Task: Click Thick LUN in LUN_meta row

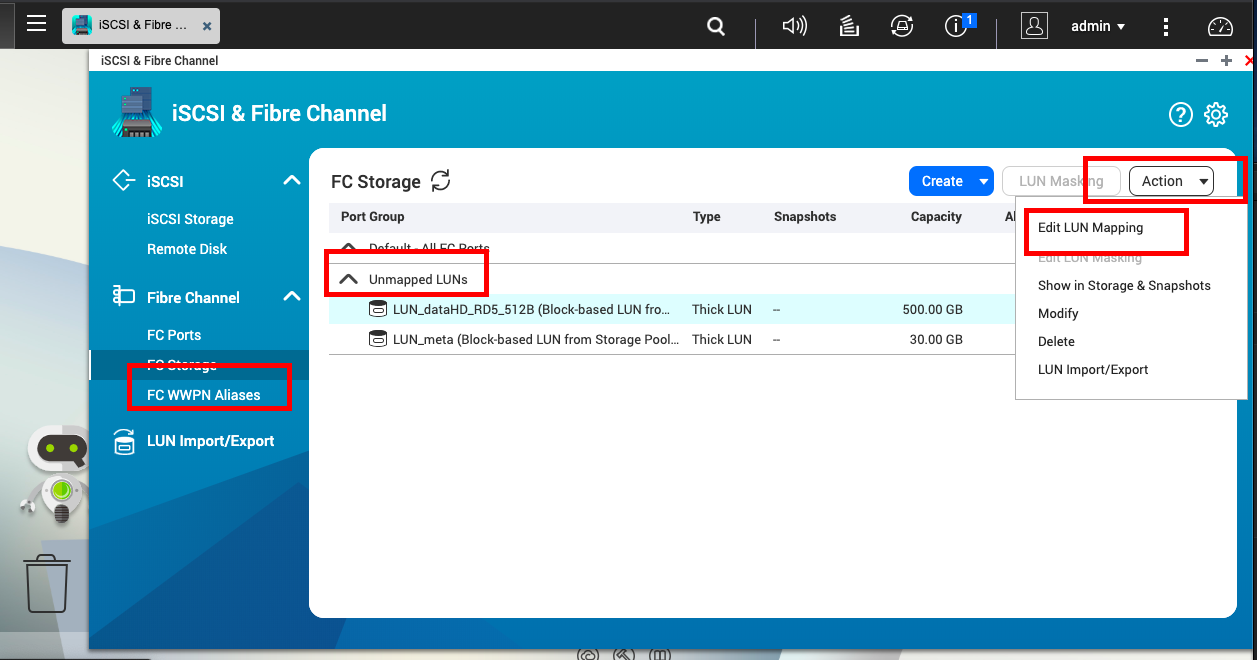Action: [x=722, y=339]
